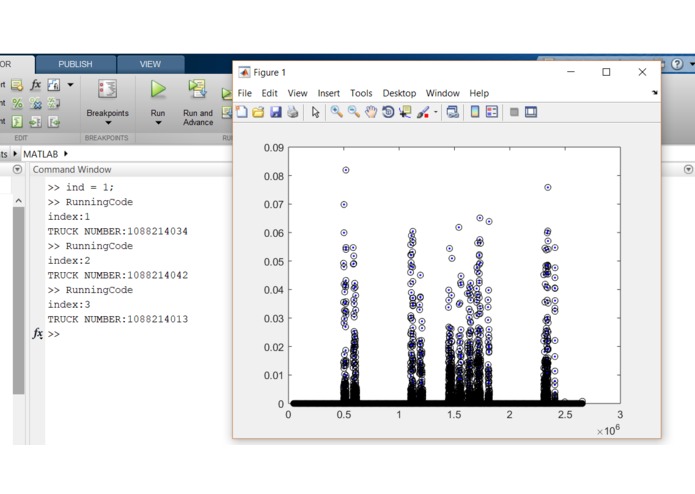The height and width of the screenshot is (494, 695).
Task: Decrease indent using the outdent icon
Action: point(54,121)
